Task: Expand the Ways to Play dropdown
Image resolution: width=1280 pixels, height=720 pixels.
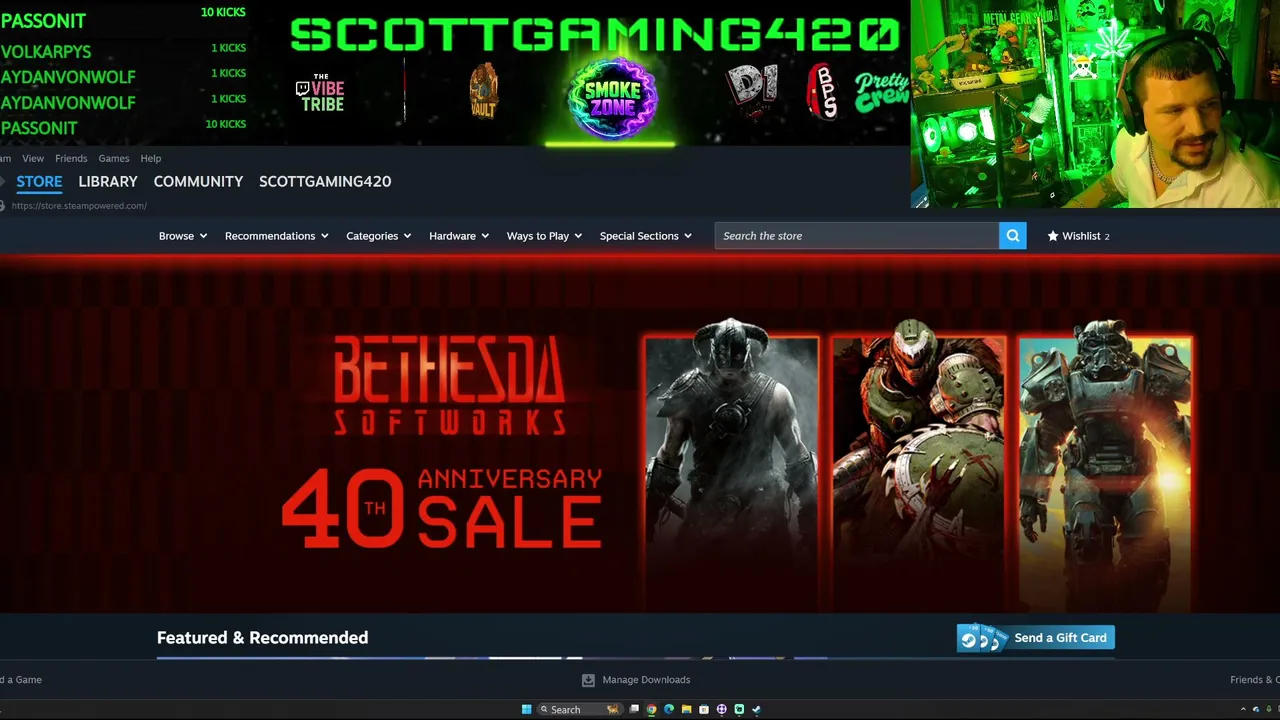Action: coord(545,236)
